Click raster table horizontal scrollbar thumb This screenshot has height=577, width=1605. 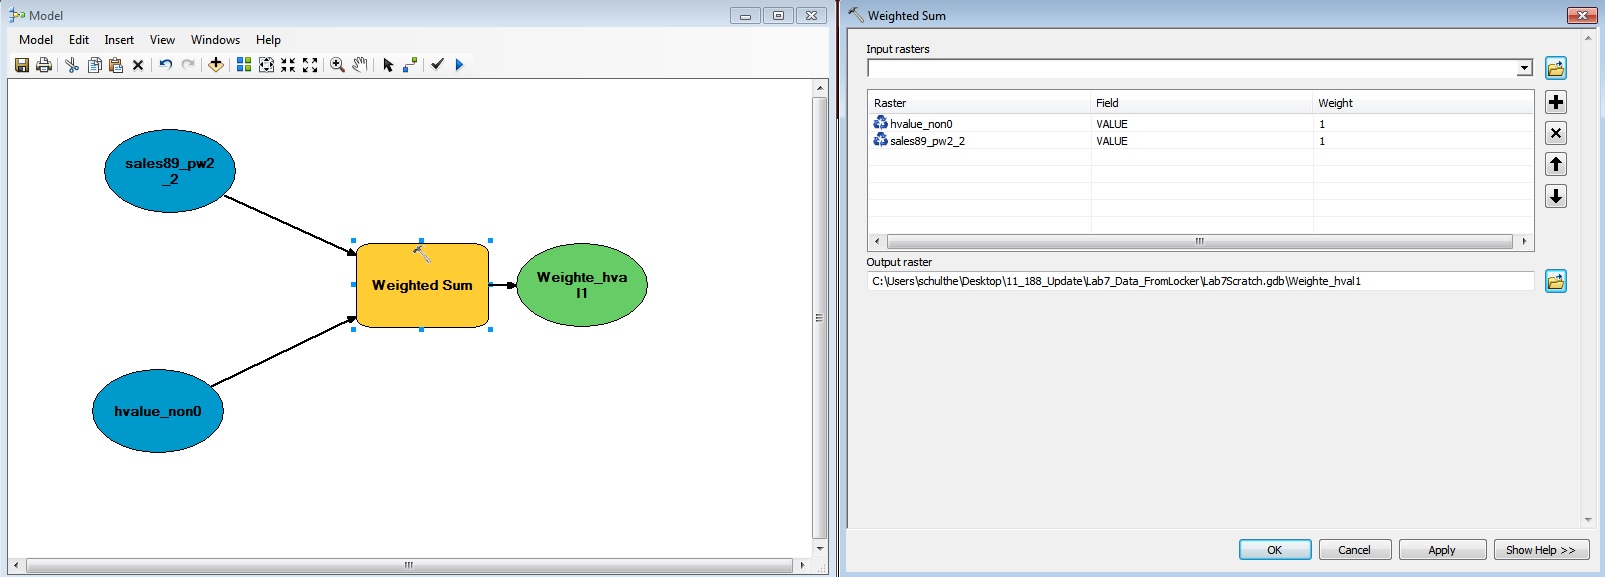coord(1199,241)
